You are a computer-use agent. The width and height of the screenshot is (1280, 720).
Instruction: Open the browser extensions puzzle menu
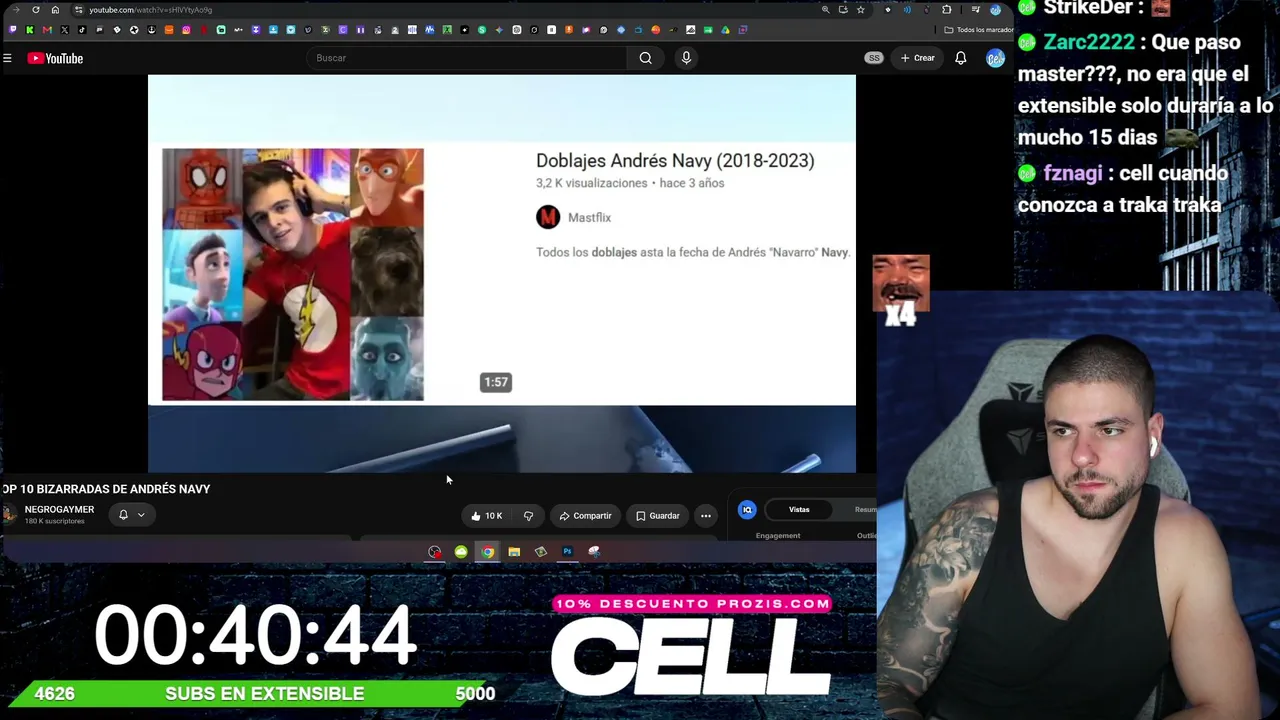tap(946, 10)
